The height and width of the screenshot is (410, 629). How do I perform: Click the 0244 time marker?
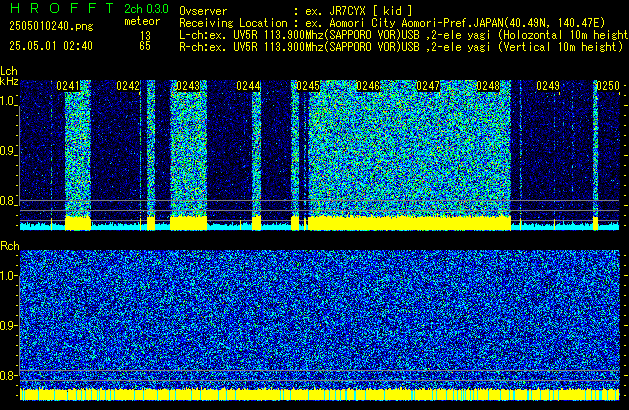pos(248,86)
